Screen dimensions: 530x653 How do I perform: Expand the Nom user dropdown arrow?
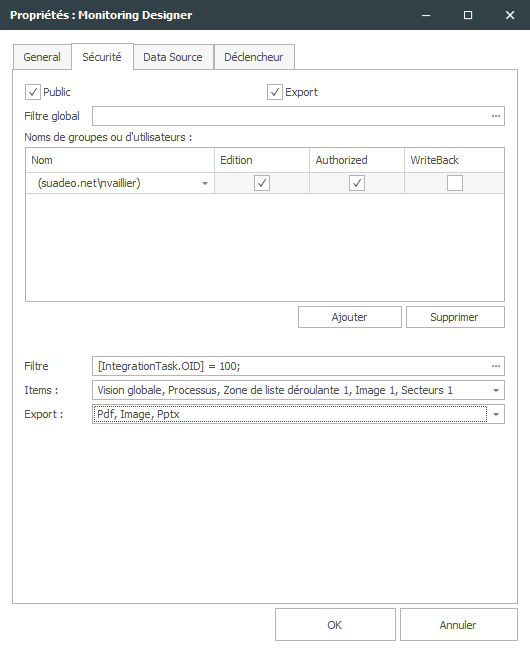click(205, 183)
